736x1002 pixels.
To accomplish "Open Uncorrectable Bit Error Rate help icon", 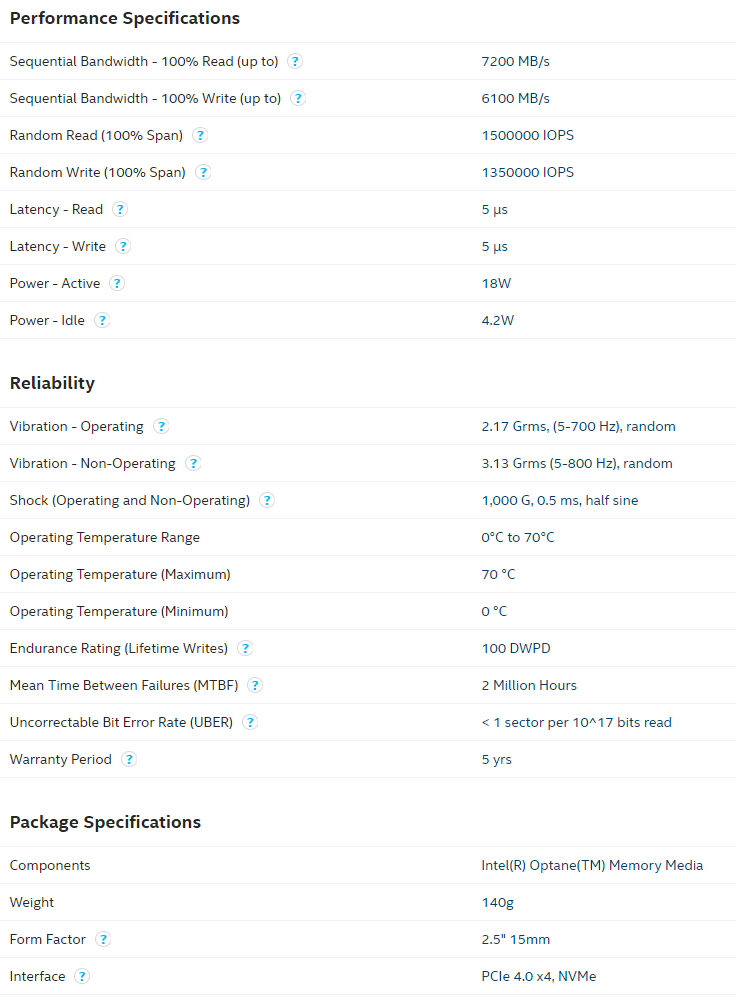I will [x=250, y=722].
